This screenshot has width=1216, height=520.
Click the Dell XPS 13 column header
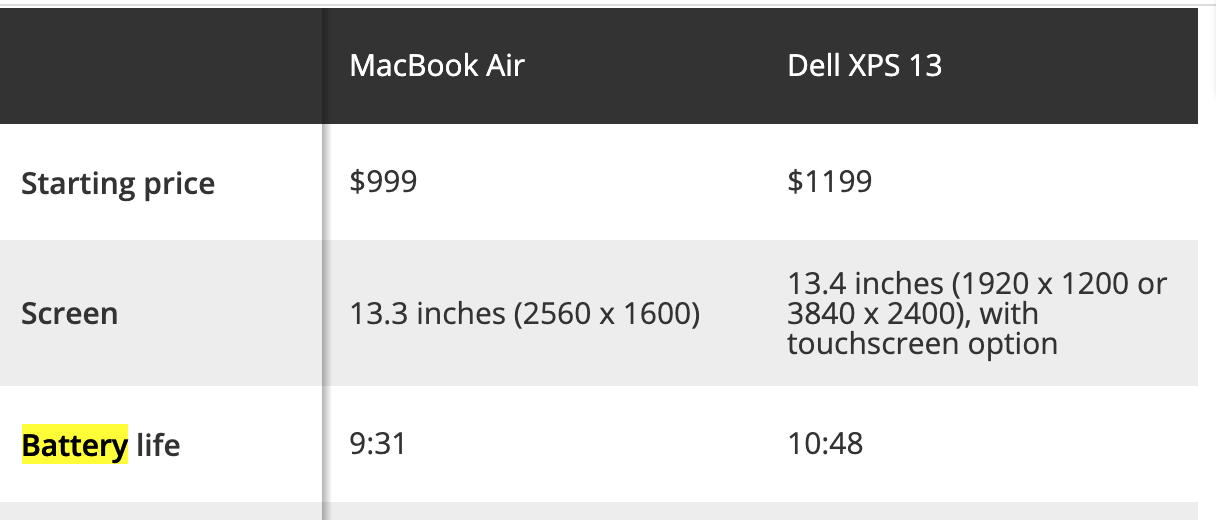click(864, 66)
